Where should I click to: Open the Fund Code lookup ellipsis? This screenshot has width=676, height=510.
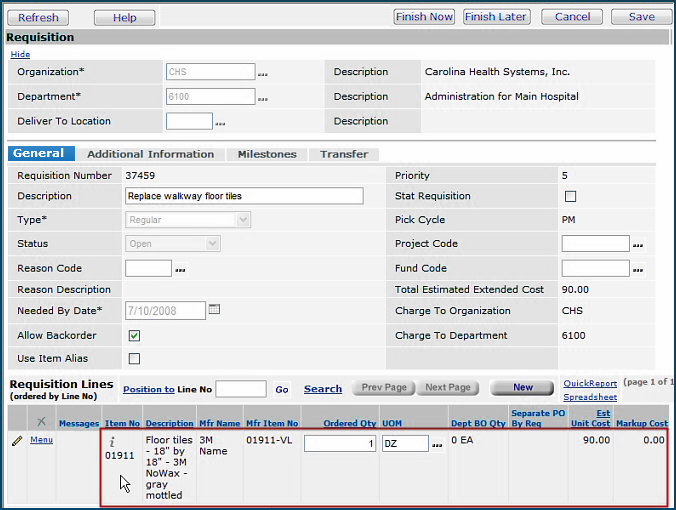tap(637, 269)
